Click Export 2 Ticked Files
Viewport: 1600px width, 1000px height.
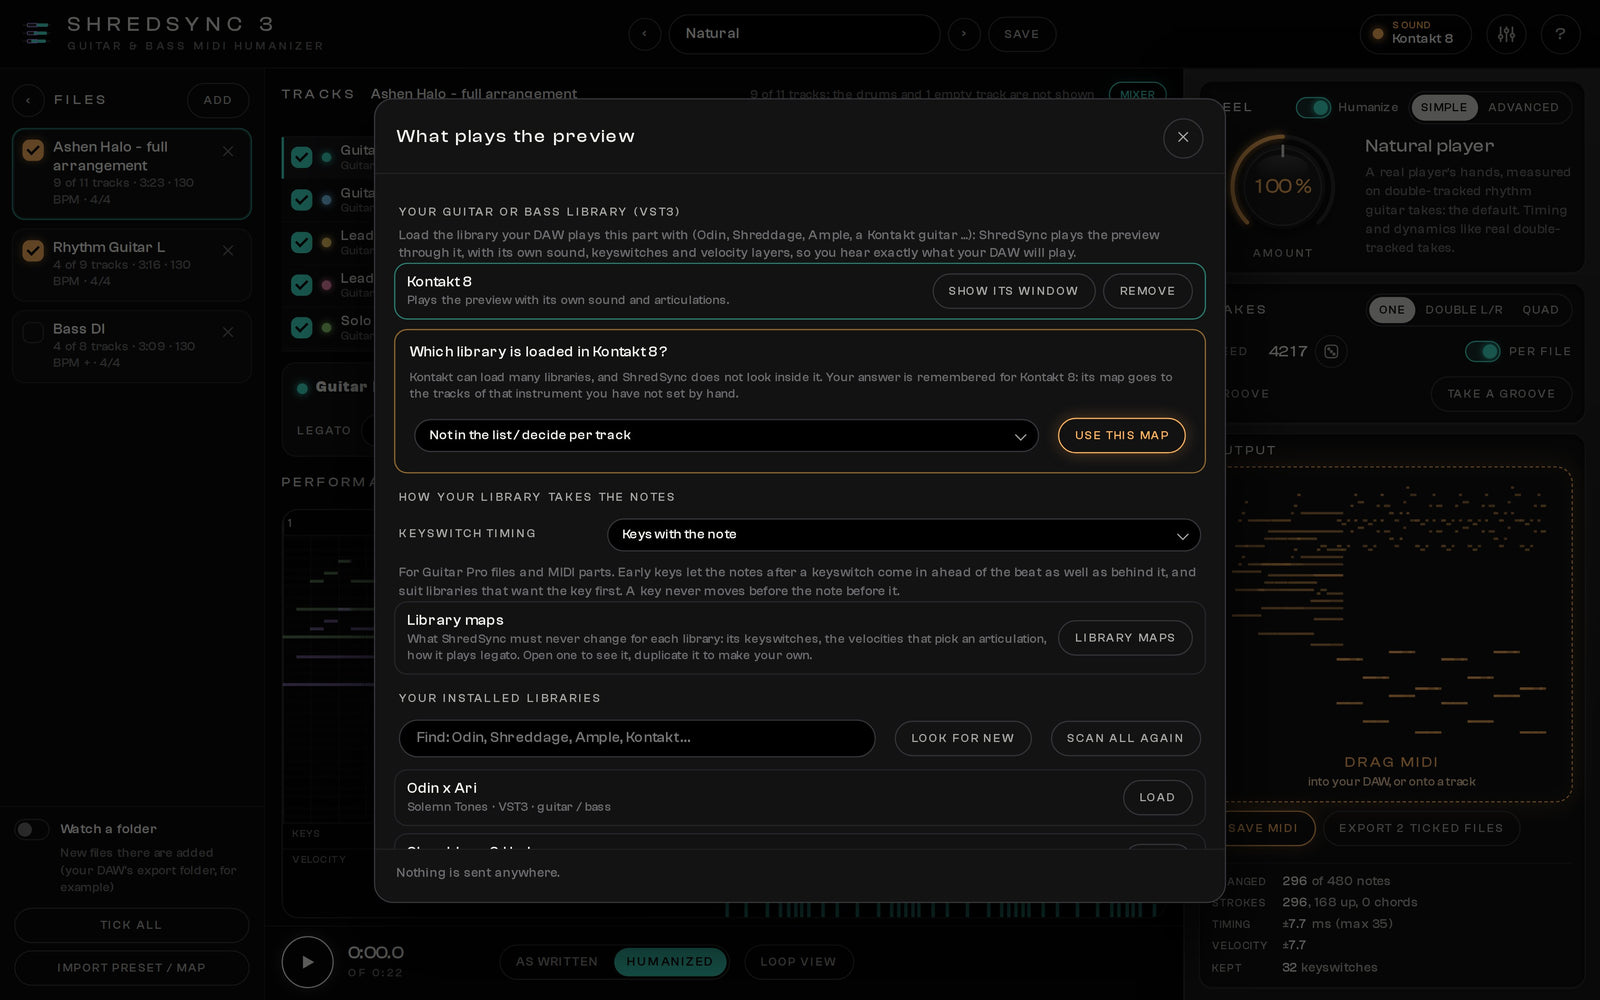click(x=1421, y=828)
